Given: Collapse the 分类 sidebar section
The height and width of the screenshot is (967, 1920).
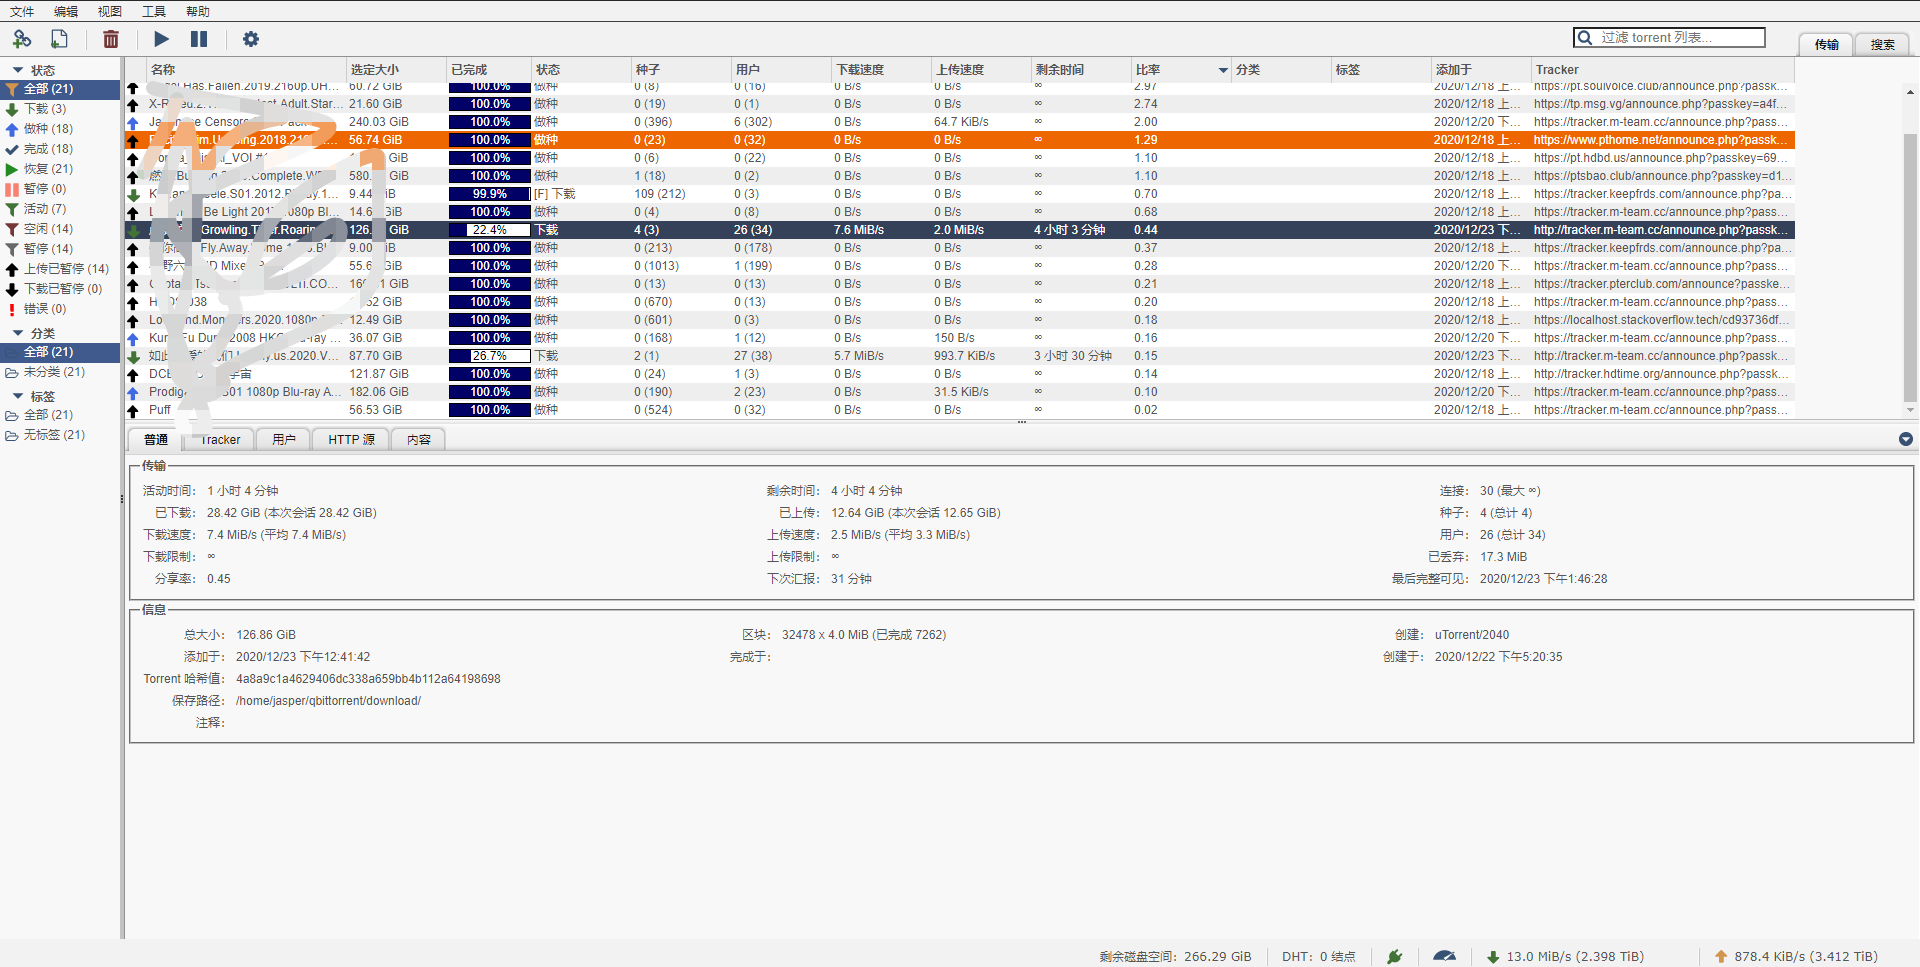Looking at the screenshot, I should pyautogui.click(x=18, y=333).
